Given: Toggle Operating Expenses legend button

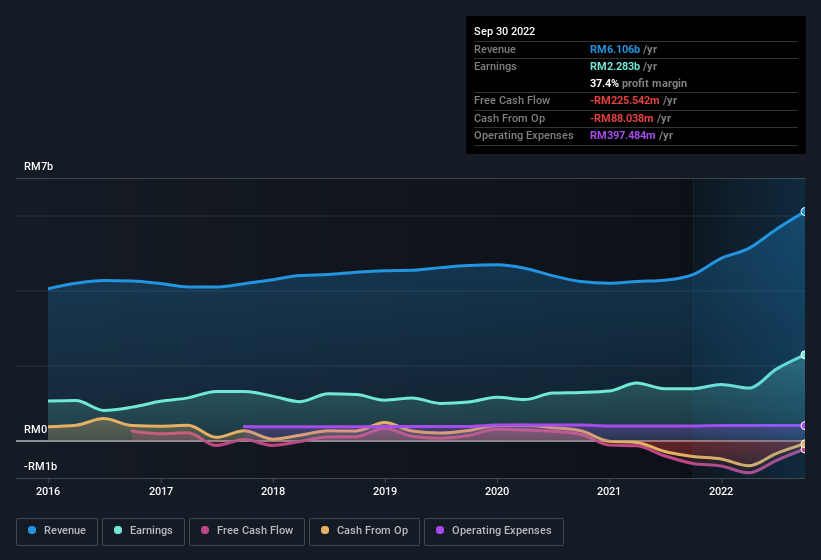Looking at the screenshot, I should click(493, 531).
